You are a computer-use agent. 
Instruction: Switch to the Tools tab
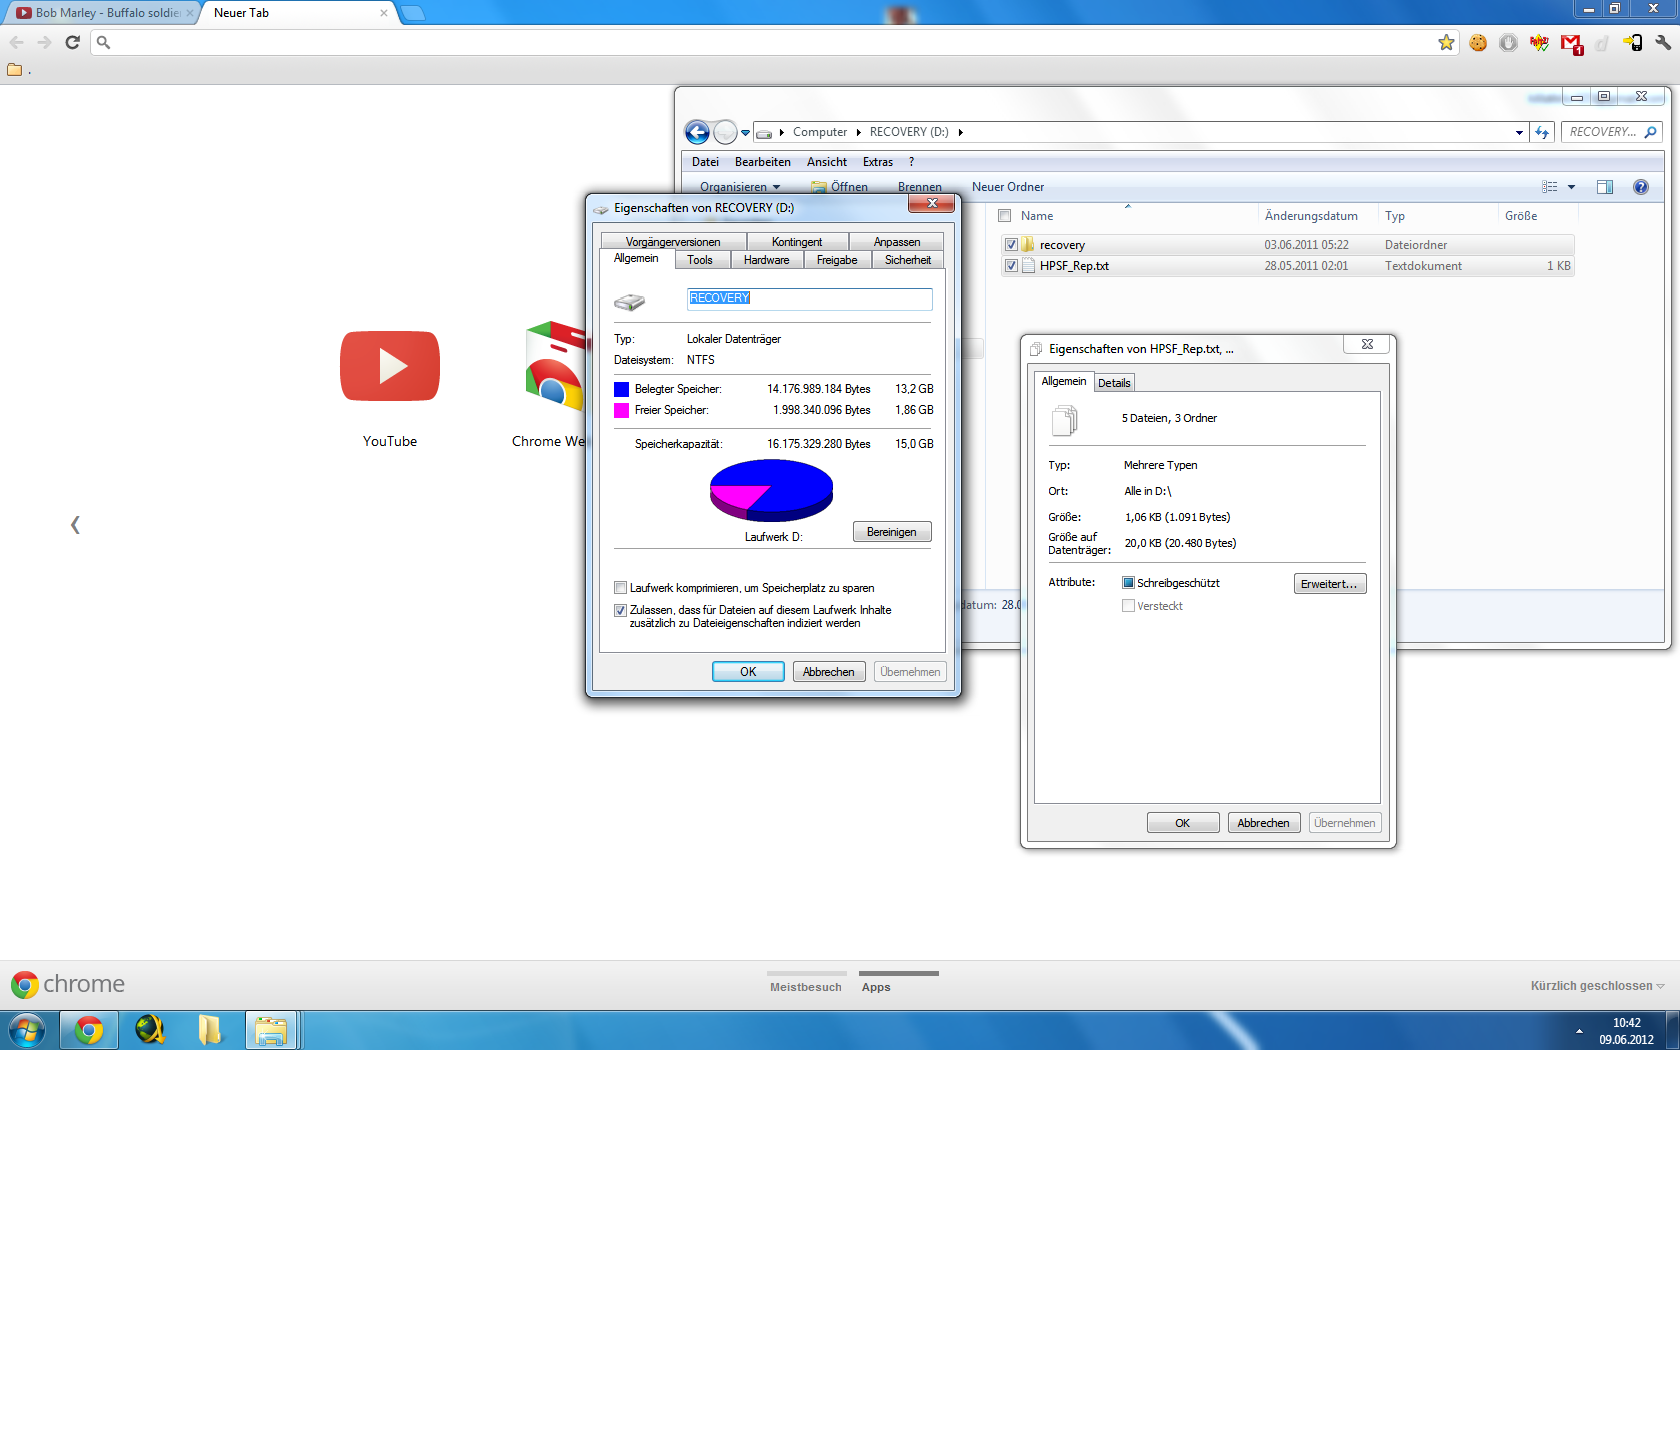click(700, 260)
